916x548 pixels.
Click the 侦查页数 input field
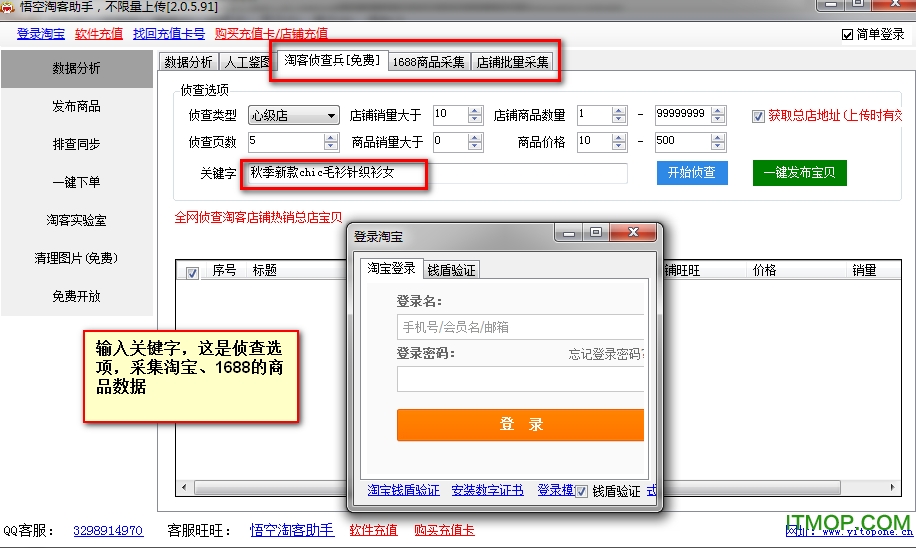[286, 141]
